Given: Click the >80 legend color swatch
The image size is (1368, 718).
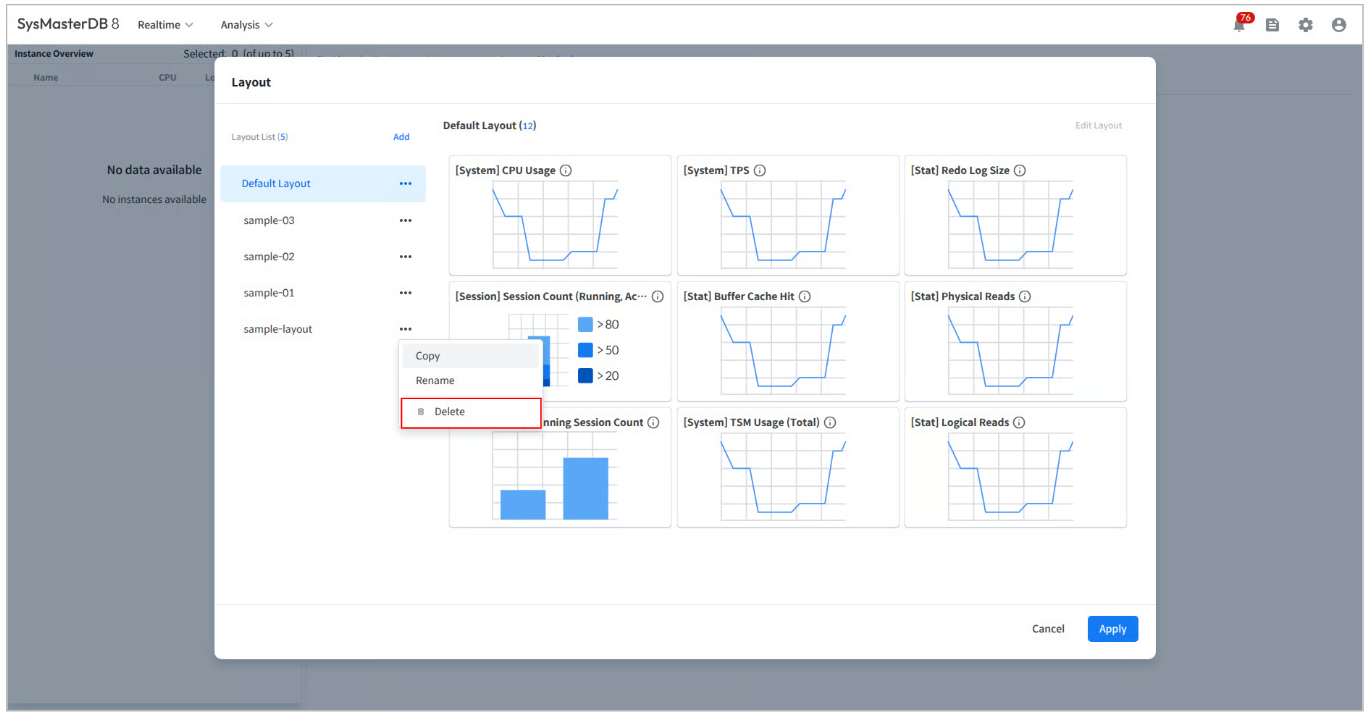Looking at the screenshot, I should coord(585,324).
